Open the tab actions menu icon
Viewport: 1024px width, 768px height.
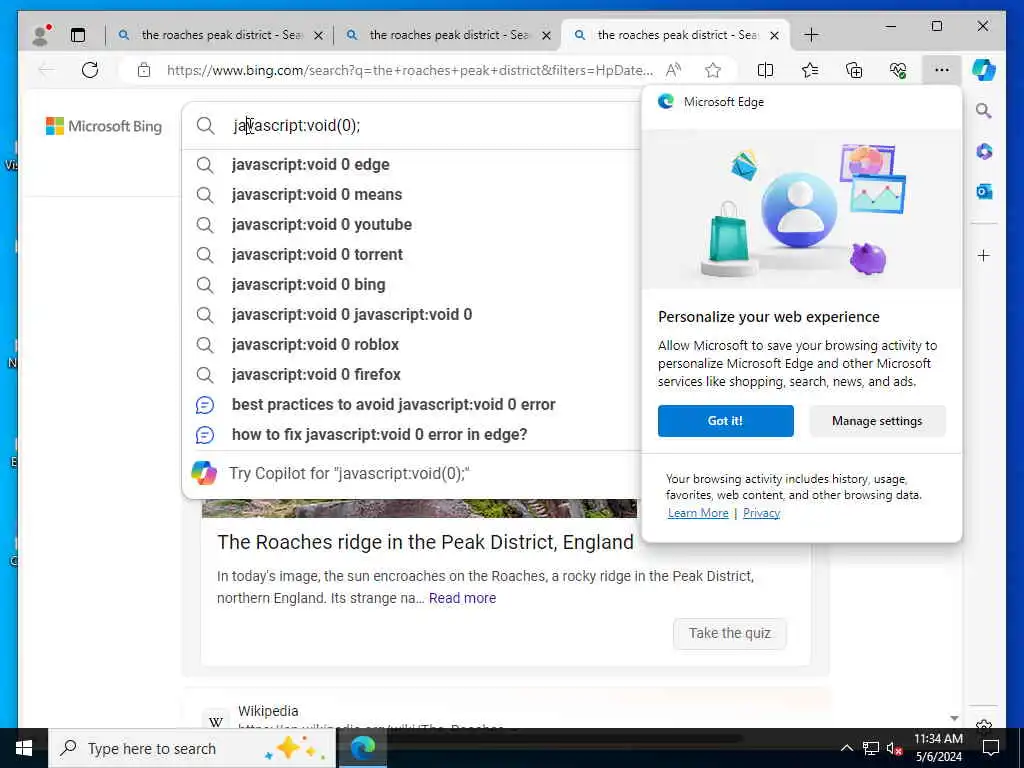point(78,35)
